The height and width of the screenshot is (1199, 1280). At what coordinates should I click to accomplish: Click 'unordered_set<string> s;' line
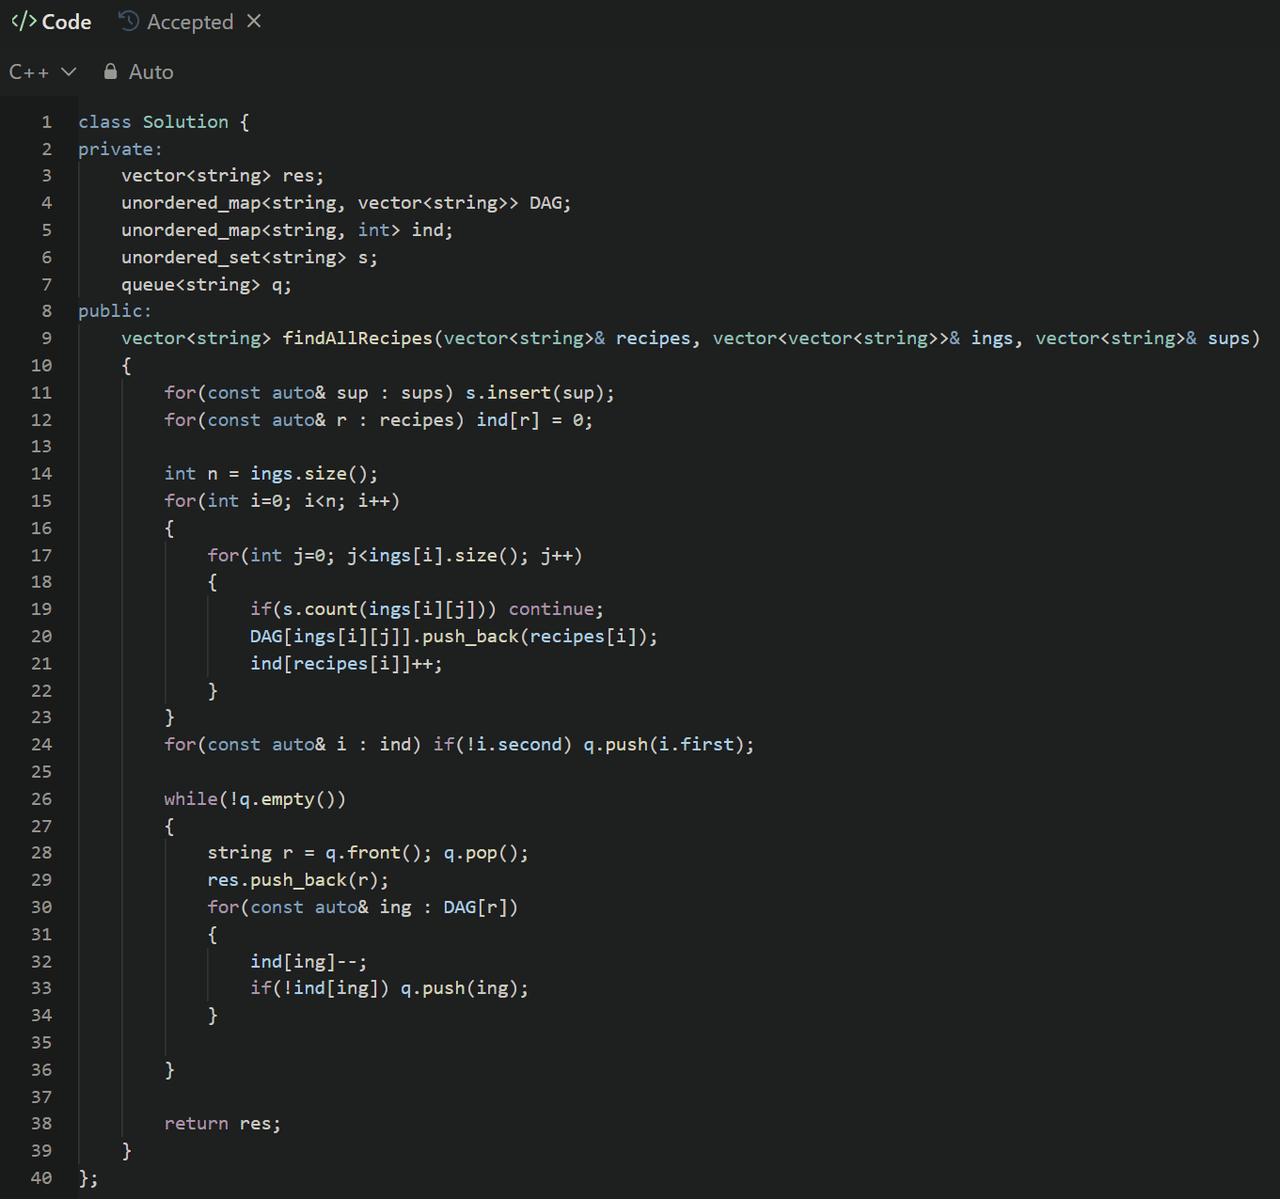(x=250, y=257)
